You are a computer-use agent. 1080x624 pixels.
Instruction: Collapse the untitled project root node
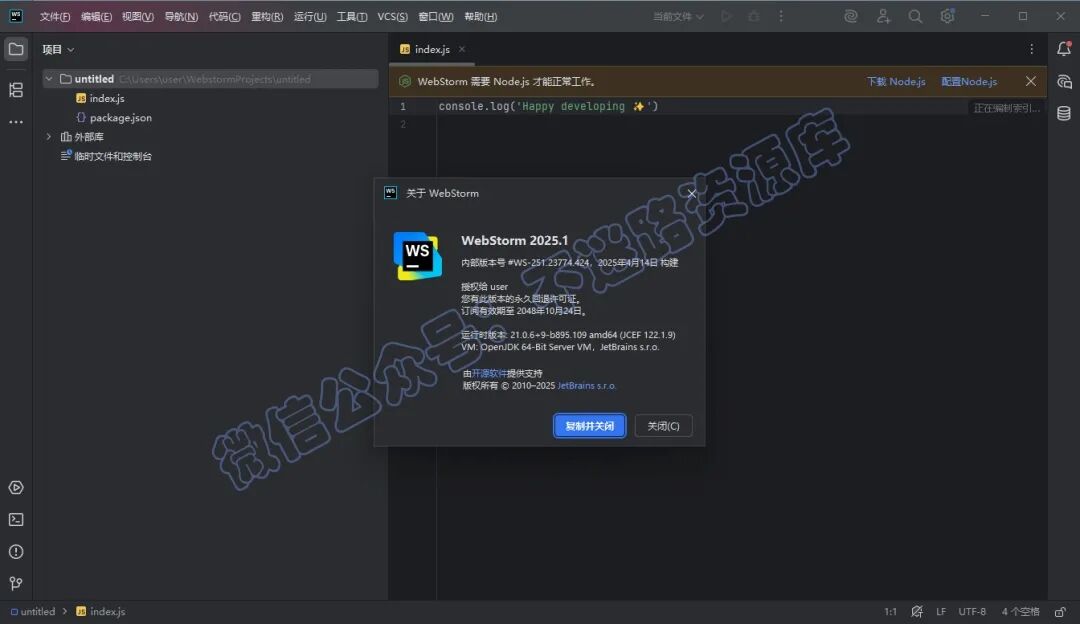point(49,79)
